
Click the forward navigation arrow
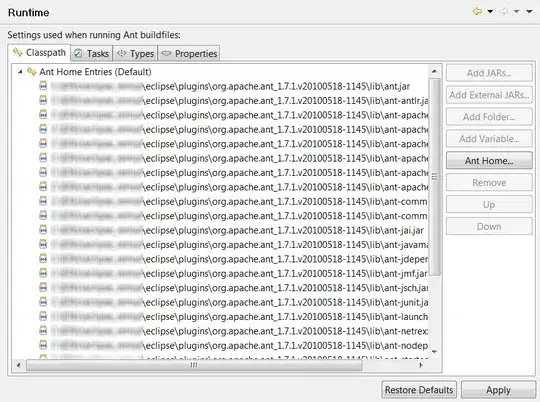coord(503,11)
